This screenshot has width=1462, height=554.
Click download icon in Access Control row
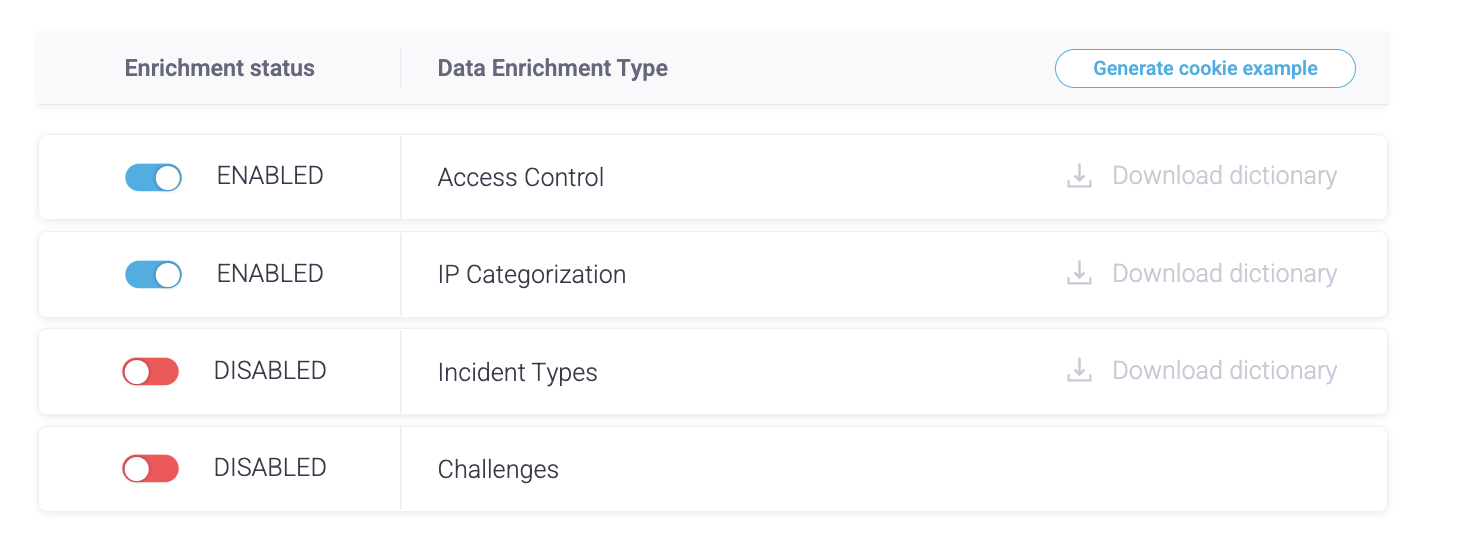1079,177
